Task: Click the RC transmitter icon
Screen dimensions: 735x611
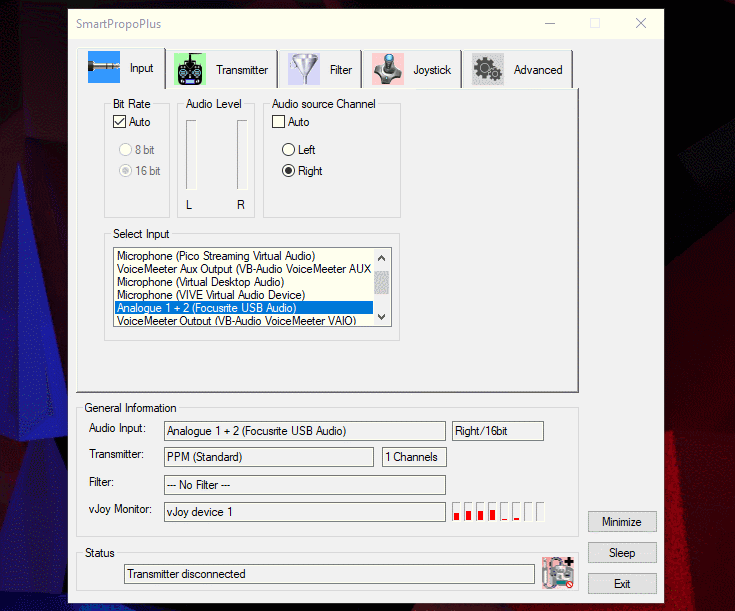Action: click(x=190, y=69)
